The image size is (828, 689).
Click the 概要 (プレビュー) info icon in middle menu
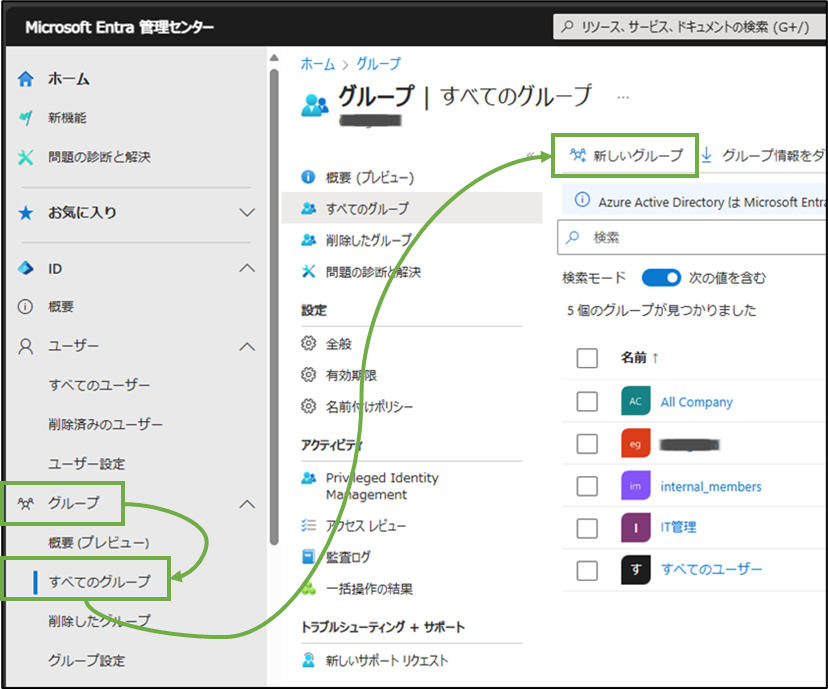pyautogui.click(x=308, y=177)
